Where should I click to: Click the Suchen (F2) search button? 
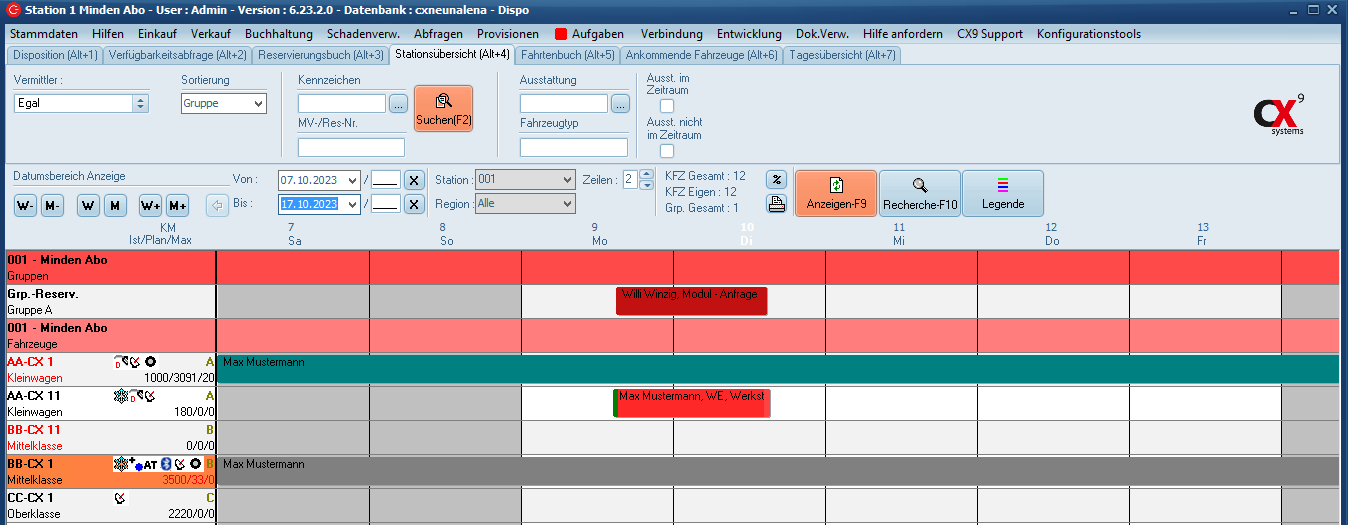click(x=443, y=108)
